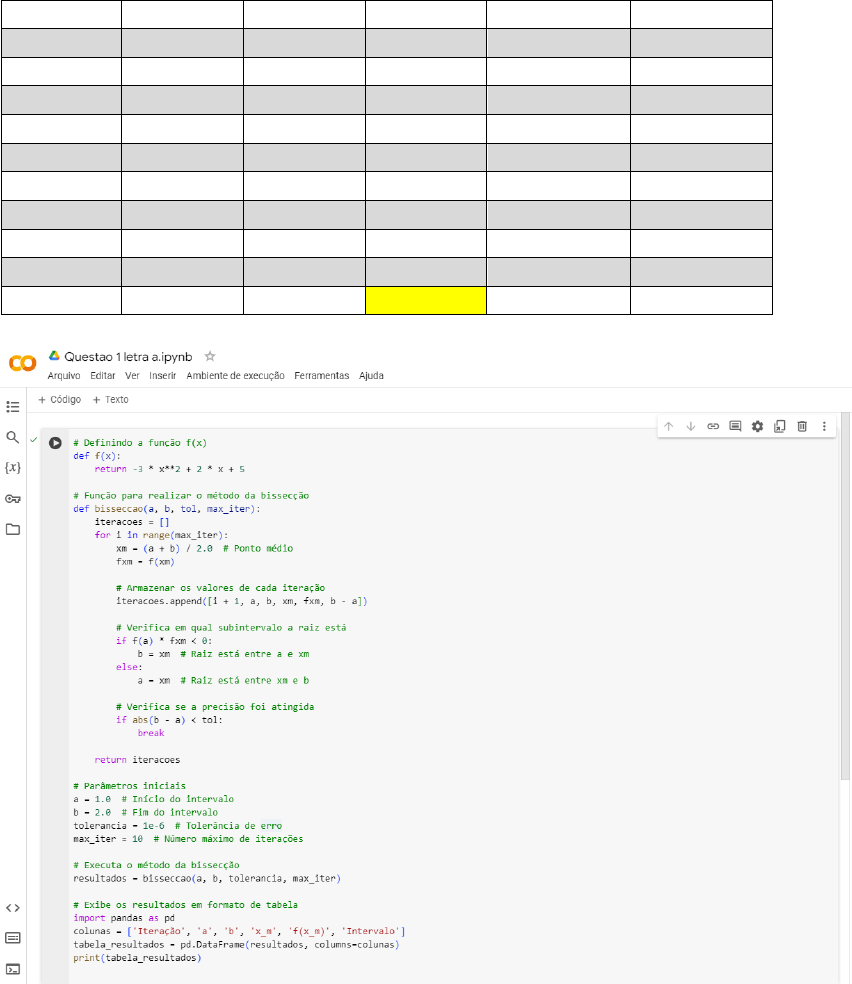Open cell editor settings gear

(757, 426)
